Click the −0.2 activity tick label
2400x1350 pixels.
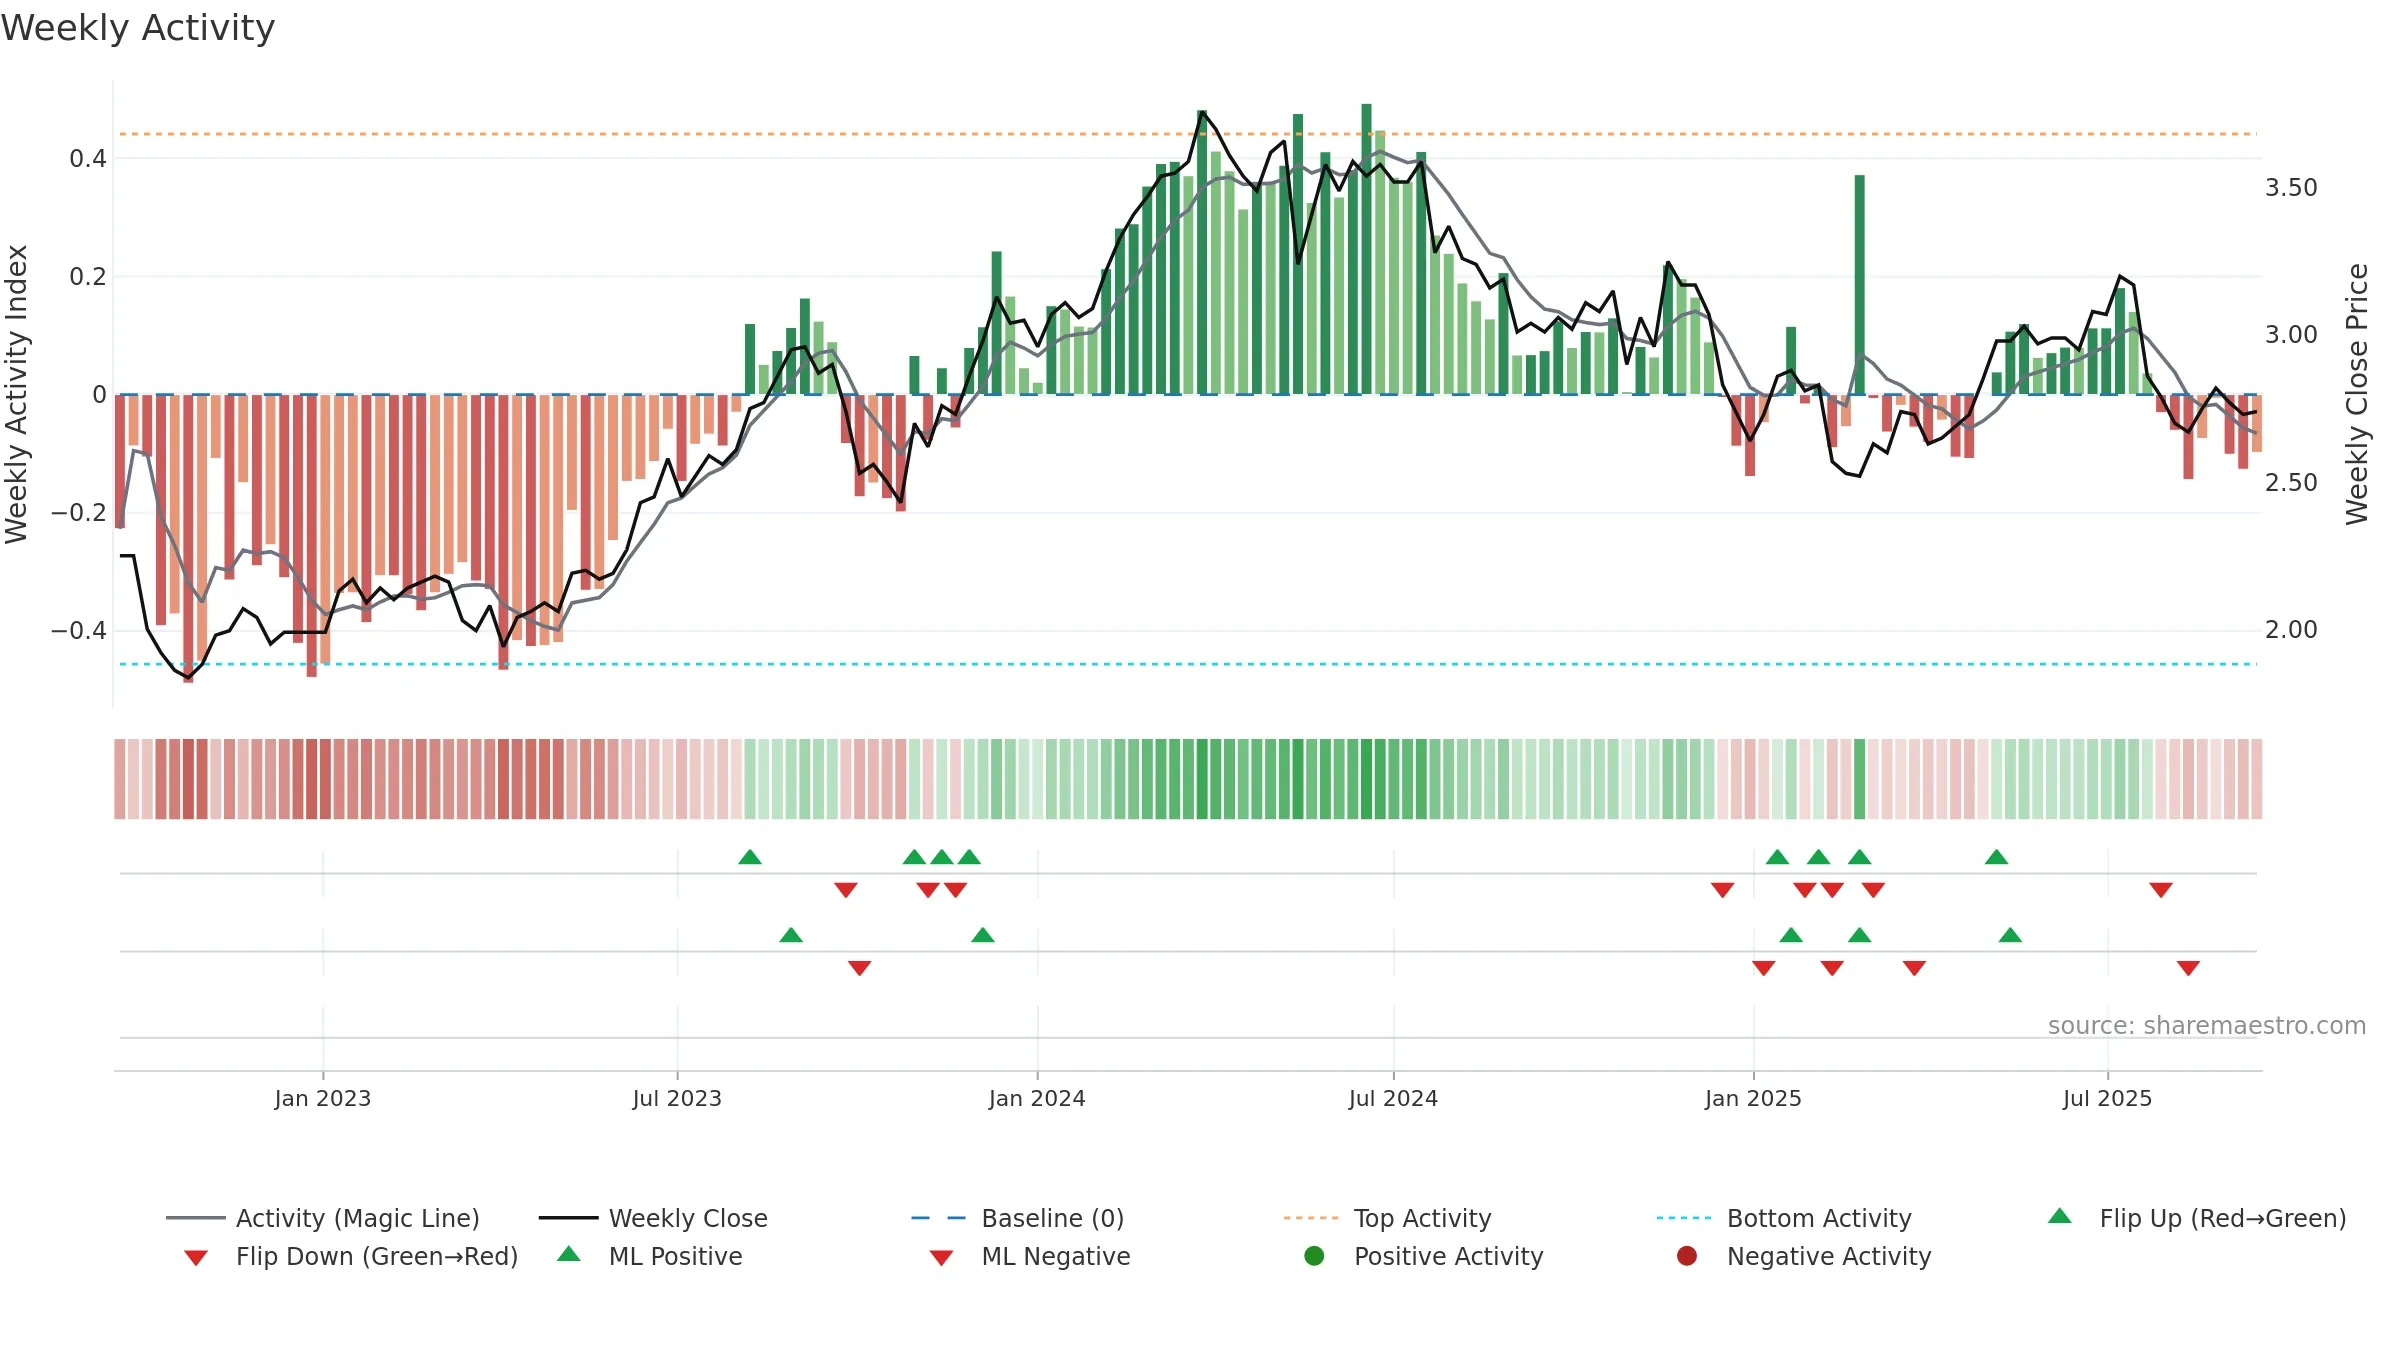pyautogui.click(x=78, y=512)
